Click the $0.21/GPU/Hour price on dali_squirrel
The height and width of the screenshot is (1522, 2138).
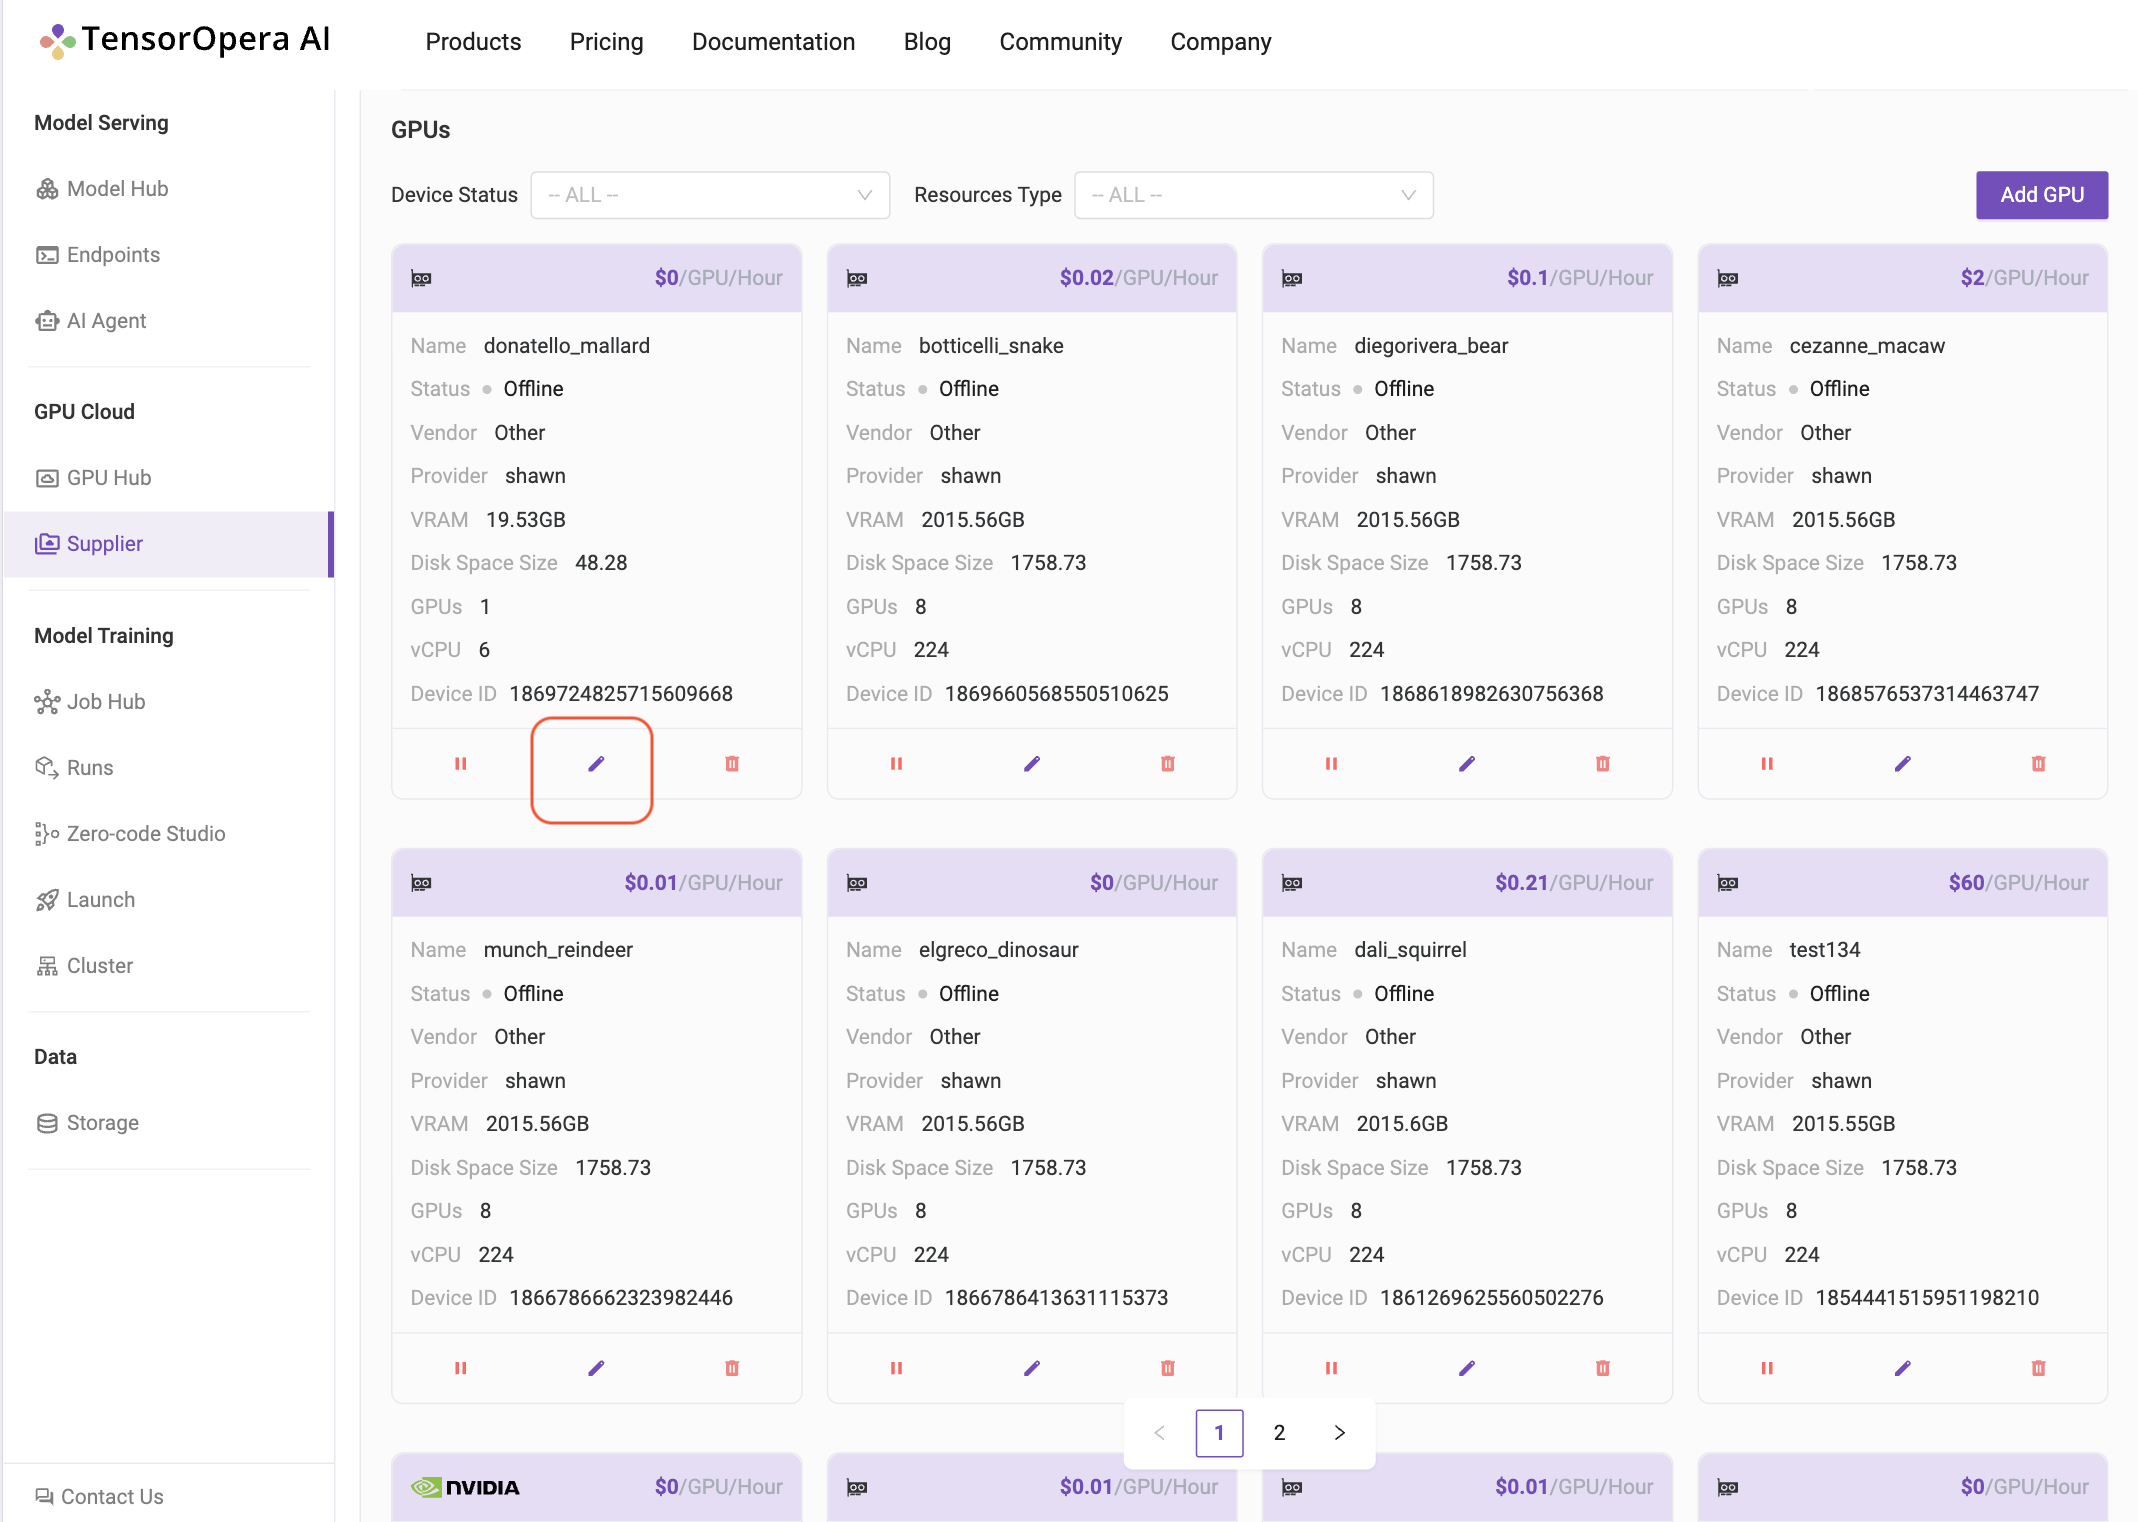pyautogui.click(x=1573, y=883)
